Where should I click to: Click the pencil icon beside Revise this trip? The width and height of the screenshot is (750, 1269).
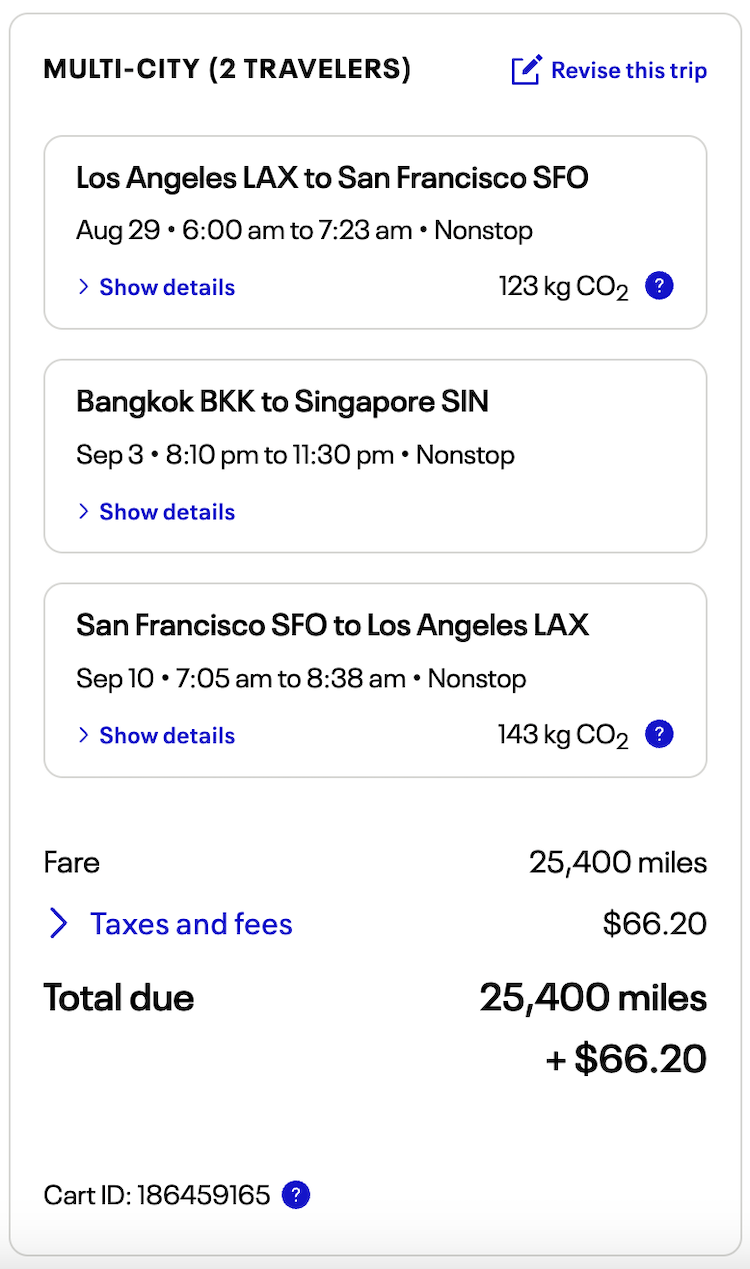pyautogui.click(x=526, y=71)
